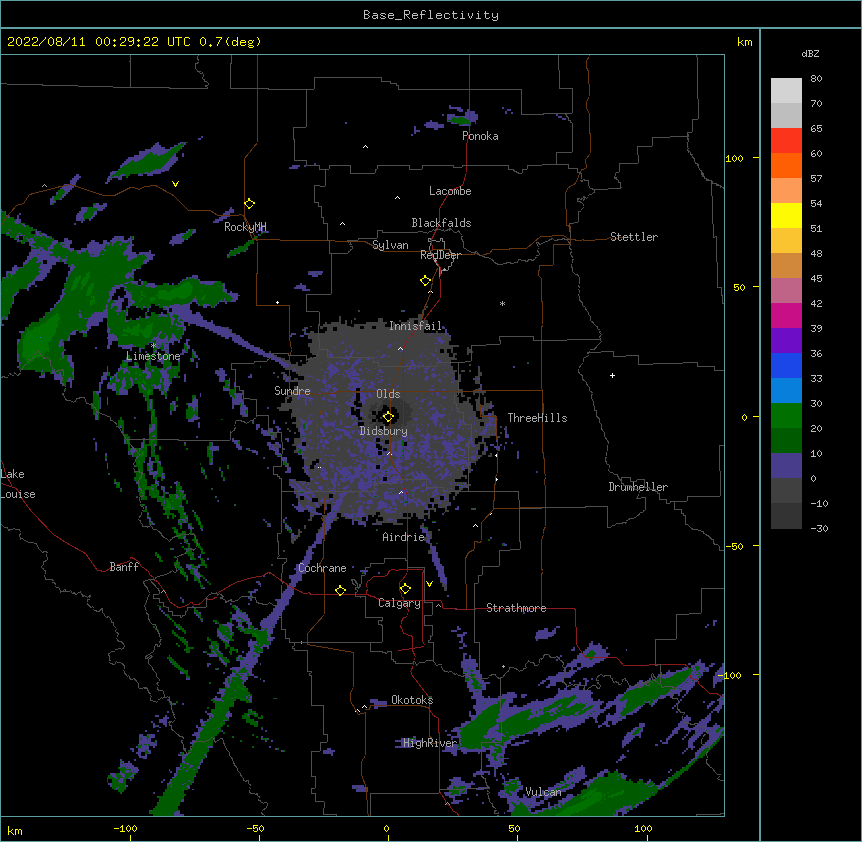Click the ThreeHills city label
The width and height of the screenshot is (862, 842).
[537, 418]
